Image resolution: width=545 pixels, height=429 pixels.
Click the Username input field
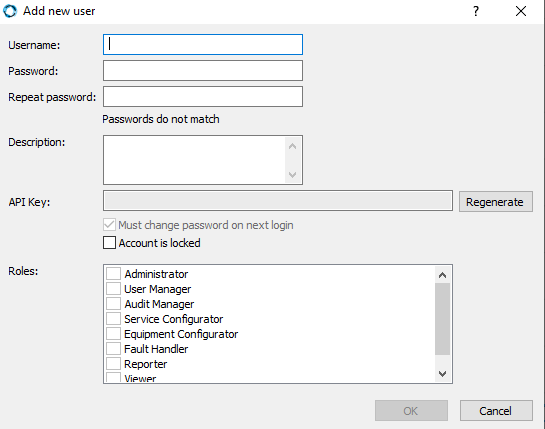coord(203,44)
